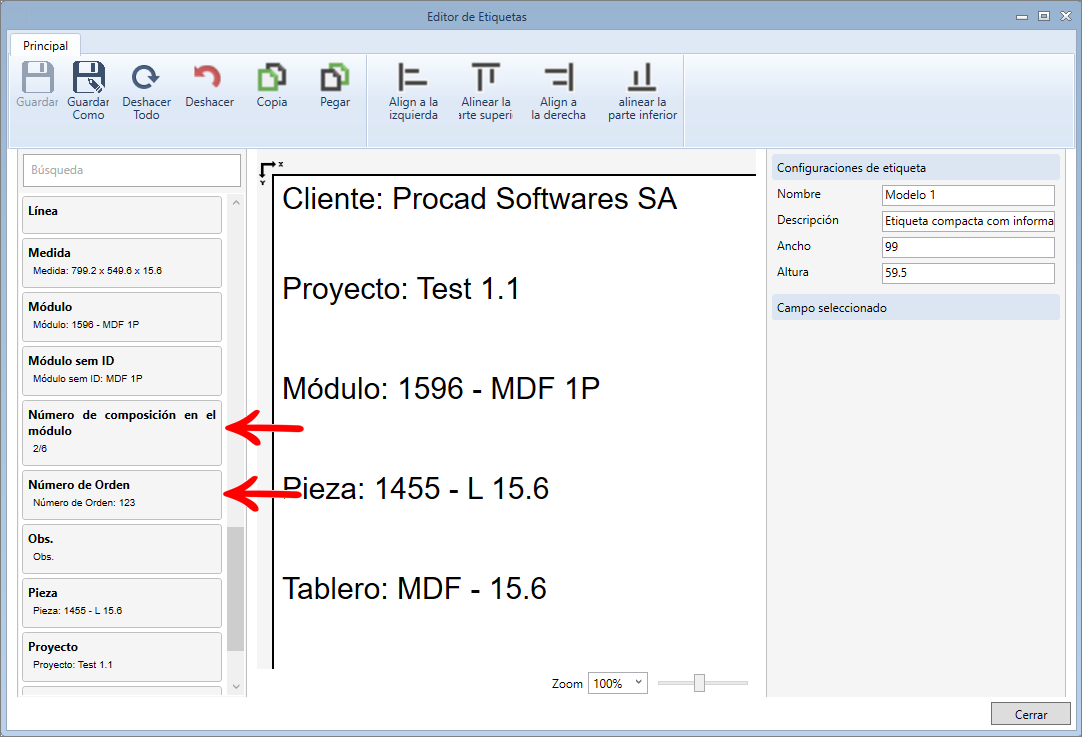
Task: Select the Módulo field item
Action: pyautogui.click(x=122, y=317)
